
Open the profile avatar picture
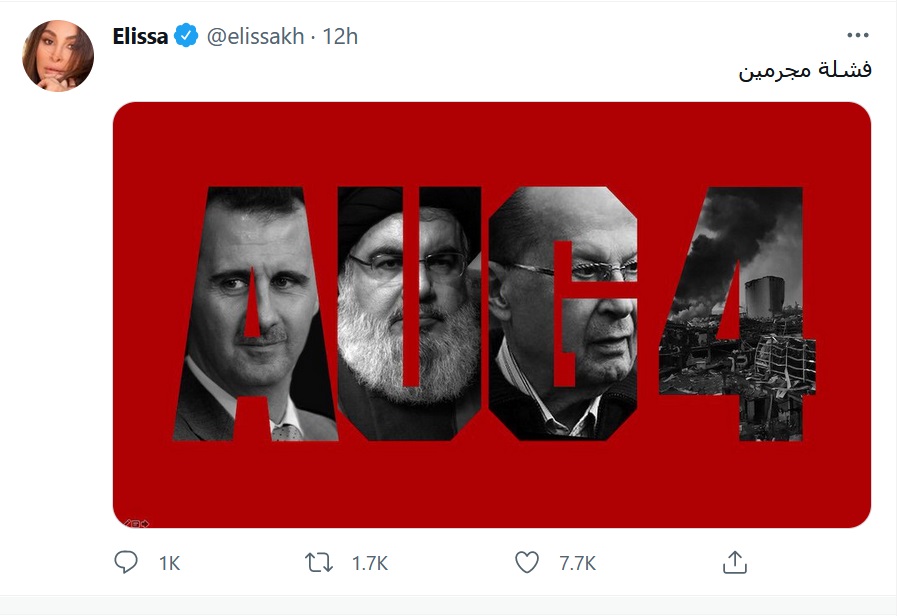[x=58, y=56]
